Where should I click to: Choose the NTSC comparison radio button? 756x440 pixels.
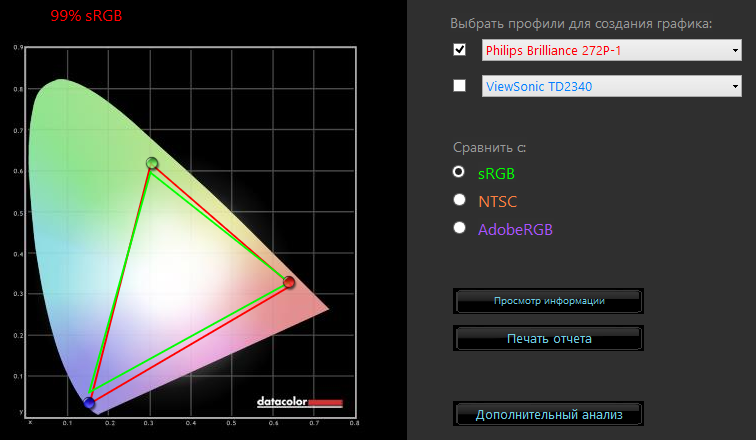pyautogui.click(x=460, y=200)
